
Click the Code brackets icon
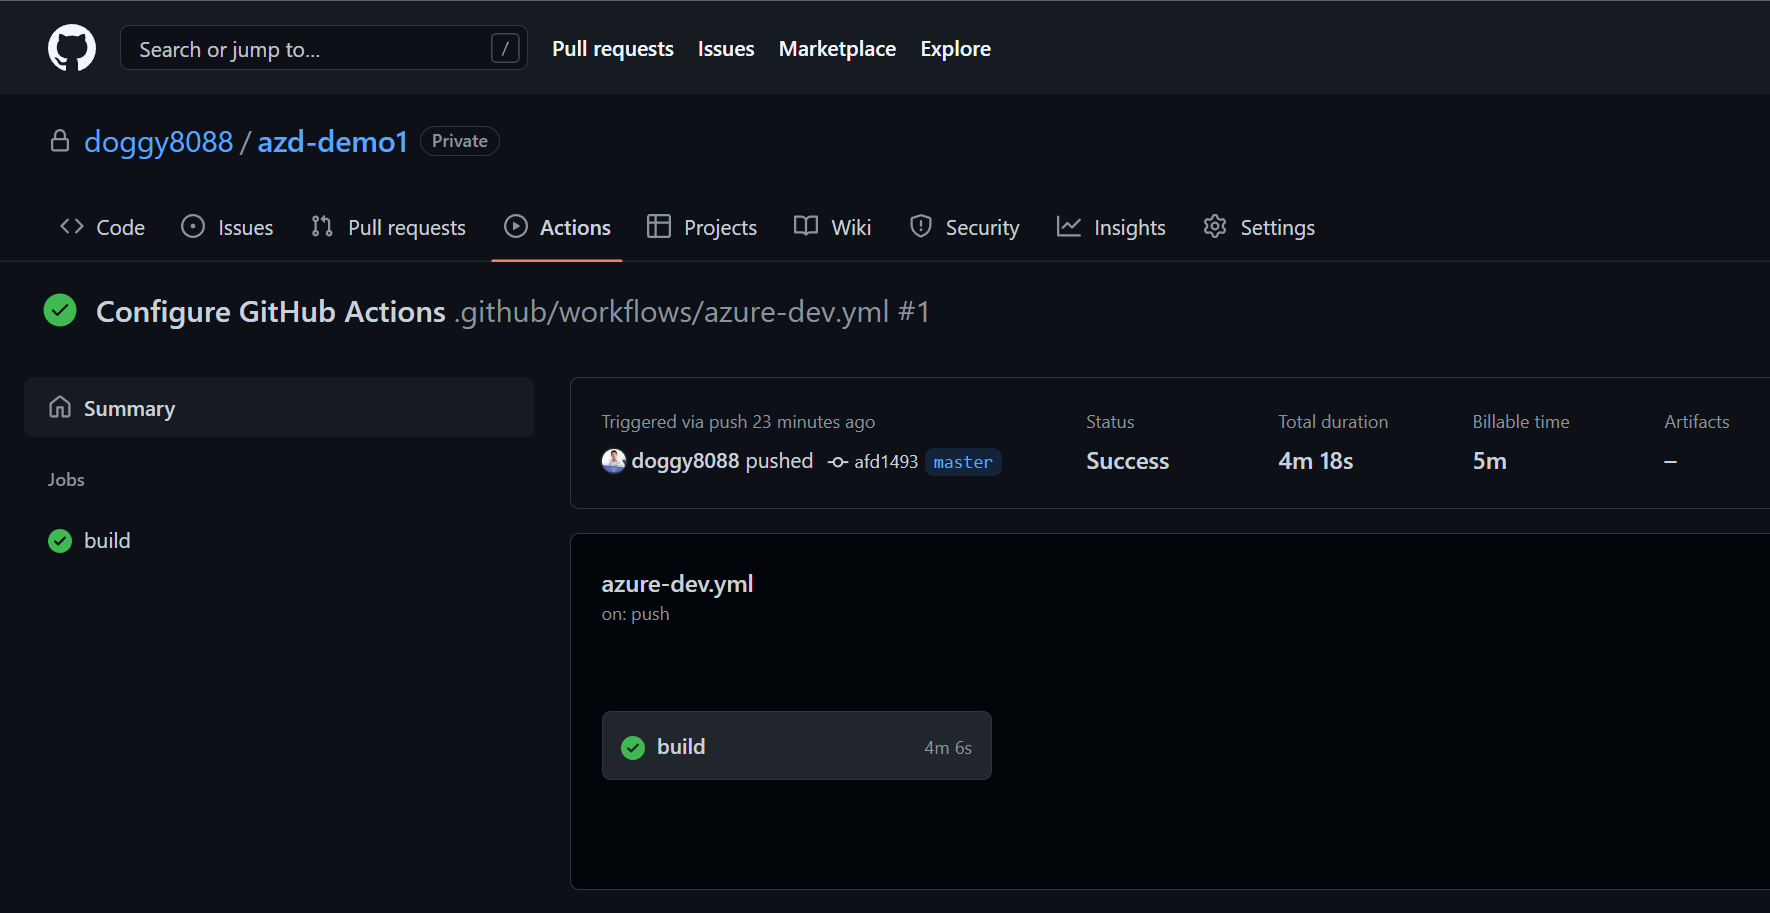coord(72,227)
